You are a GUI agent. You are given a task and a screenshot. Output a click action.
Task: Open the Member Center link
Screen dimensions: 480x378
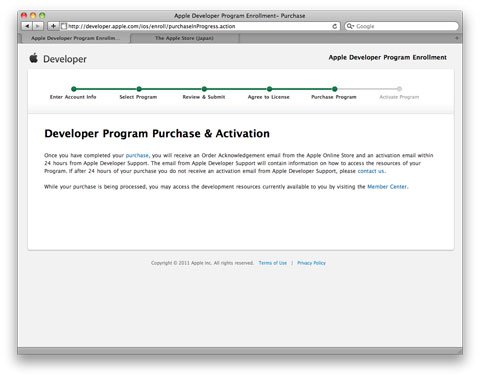pos(387,187)
